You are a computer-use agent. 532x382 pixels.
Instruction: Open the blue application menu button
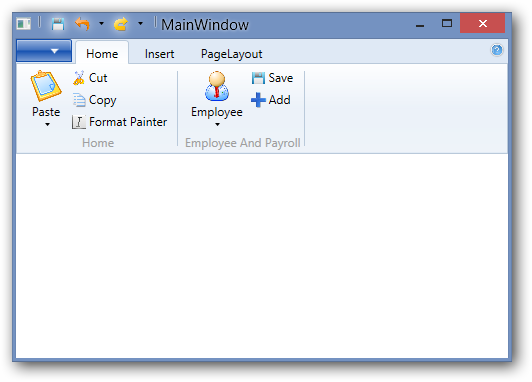[44, 51]
